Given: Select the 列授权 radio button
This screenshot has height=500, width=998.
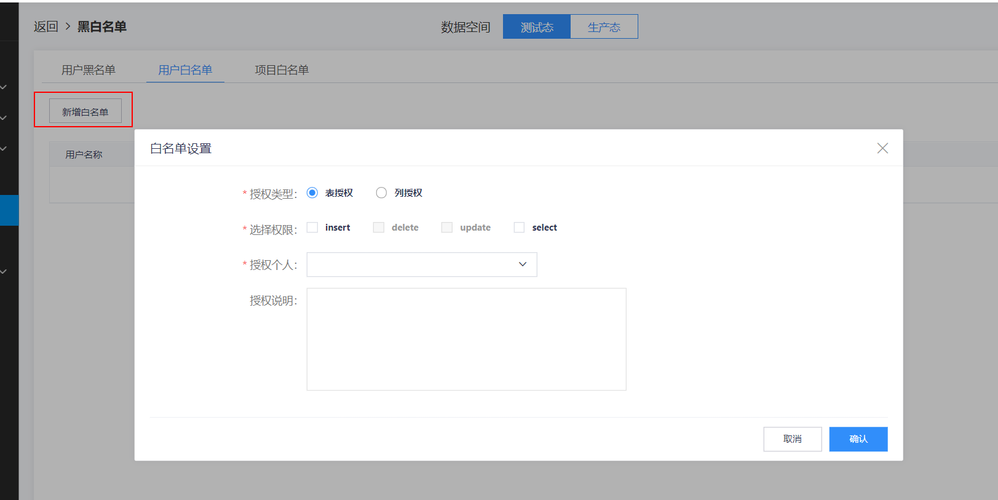Looking at the screenshot, I should pyautogui.click(x=381, y=193).
